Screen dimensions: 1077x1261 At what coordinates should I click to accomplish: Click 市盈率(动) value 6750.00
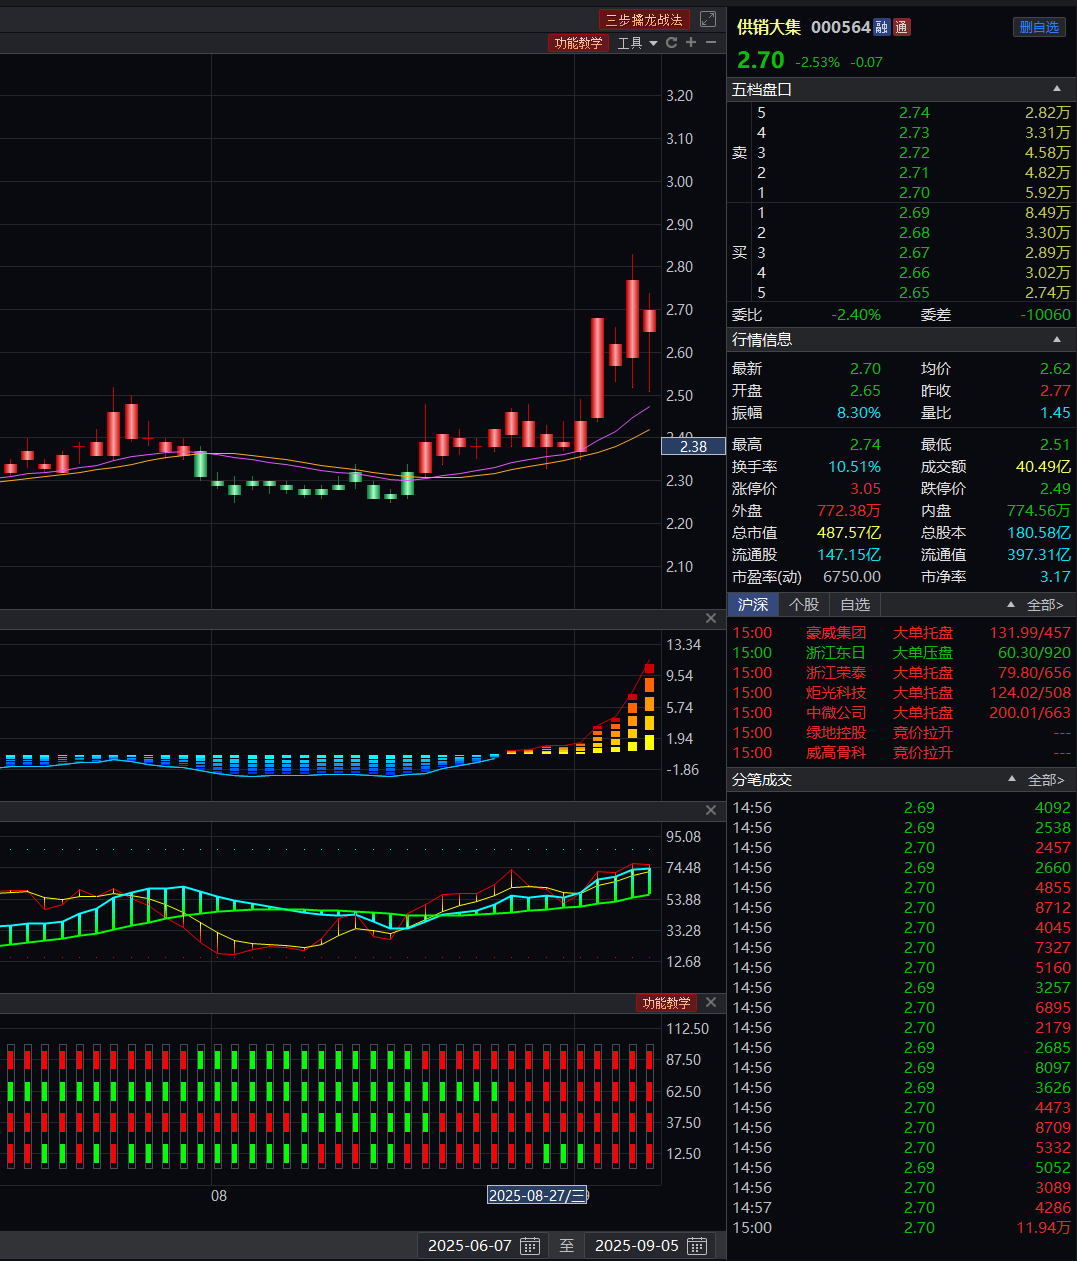click(x=852, y=576)
